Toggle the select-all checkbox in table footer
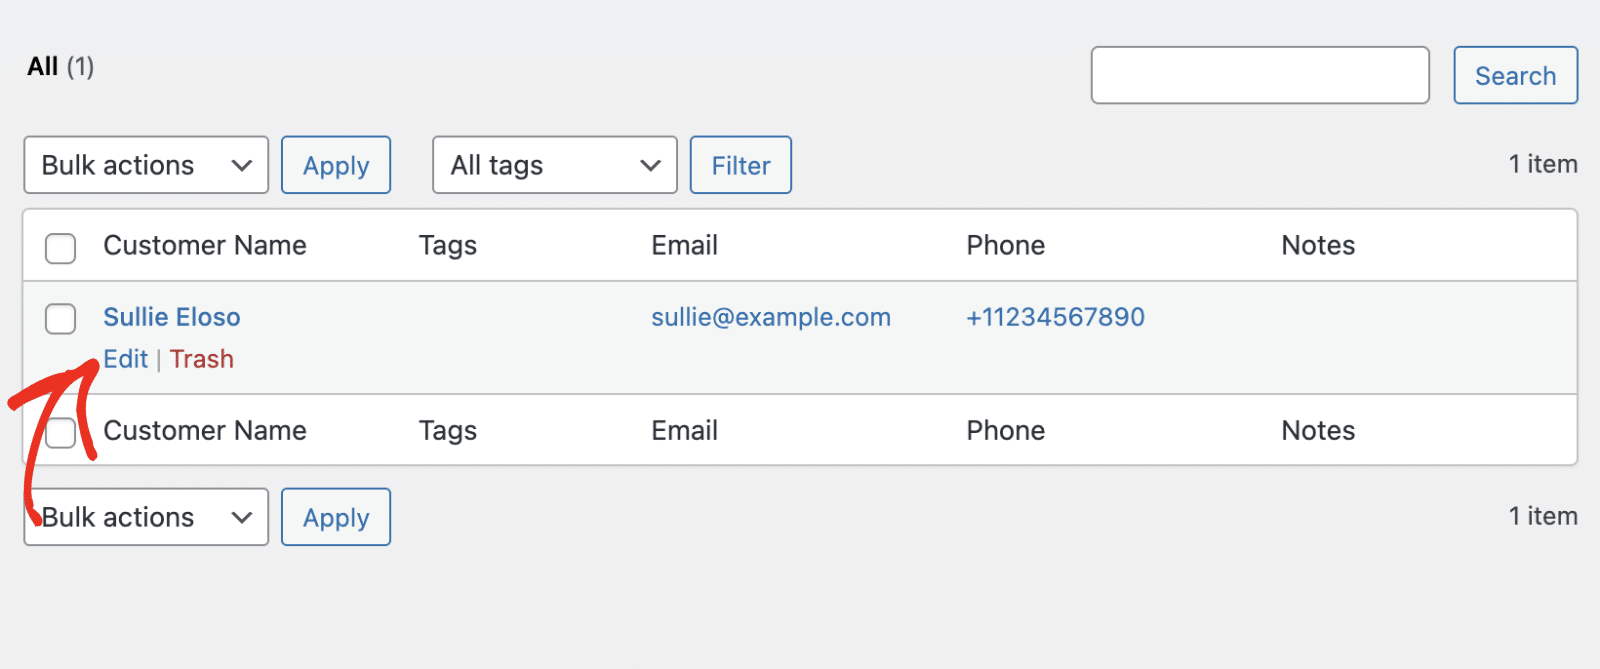The width and height of the screenshot is (1600, 669). 61,433
